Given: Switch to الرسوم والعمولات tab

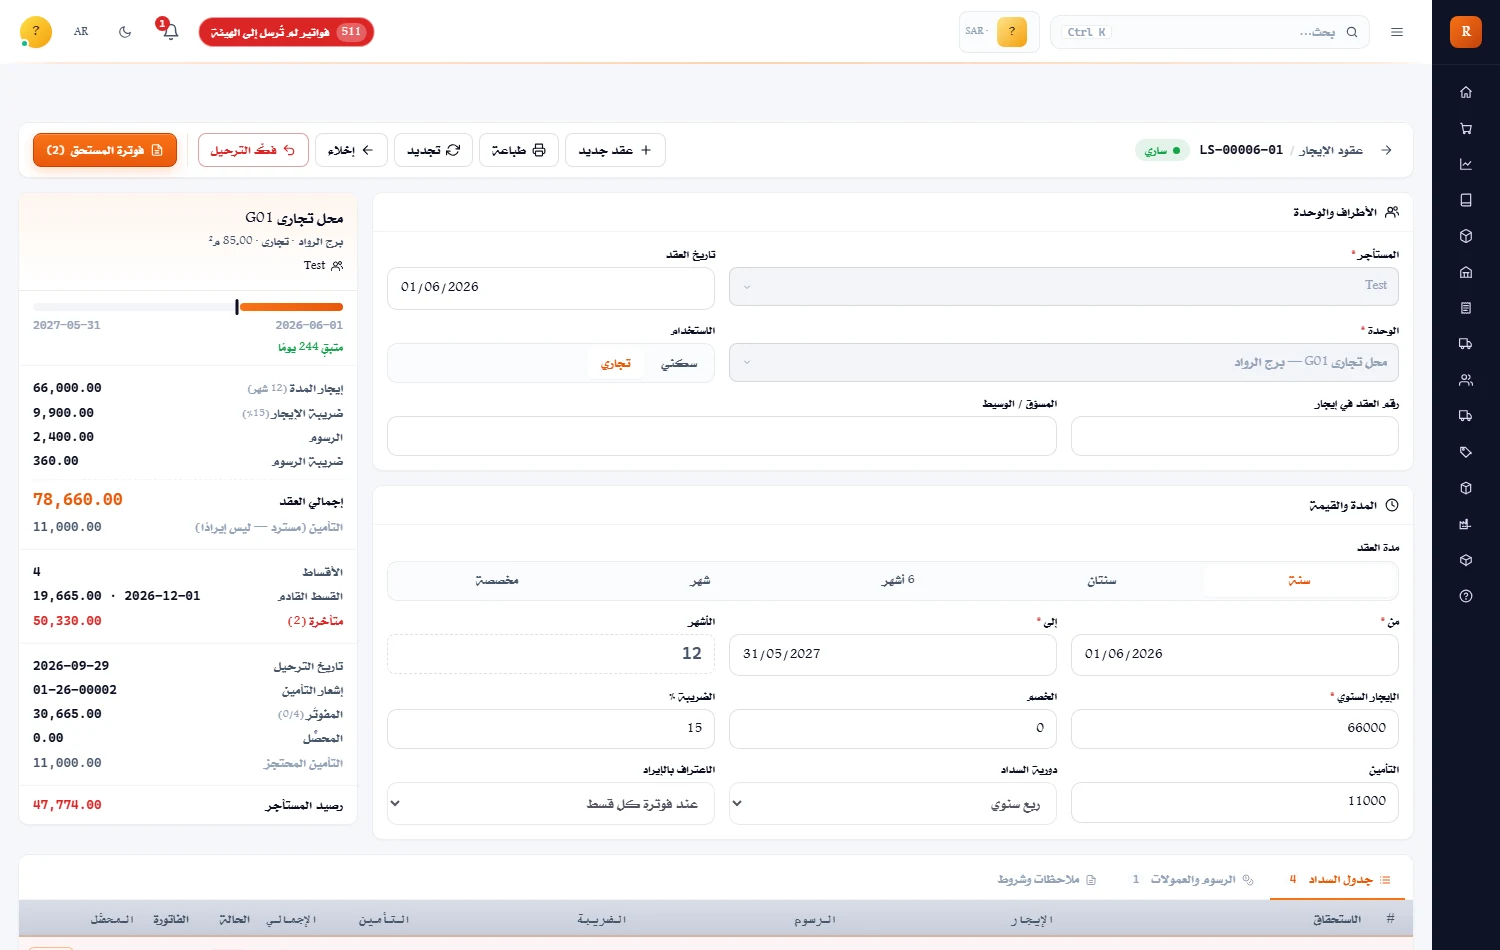Looking at the screenshot, I should click(x=1193, y=880).
